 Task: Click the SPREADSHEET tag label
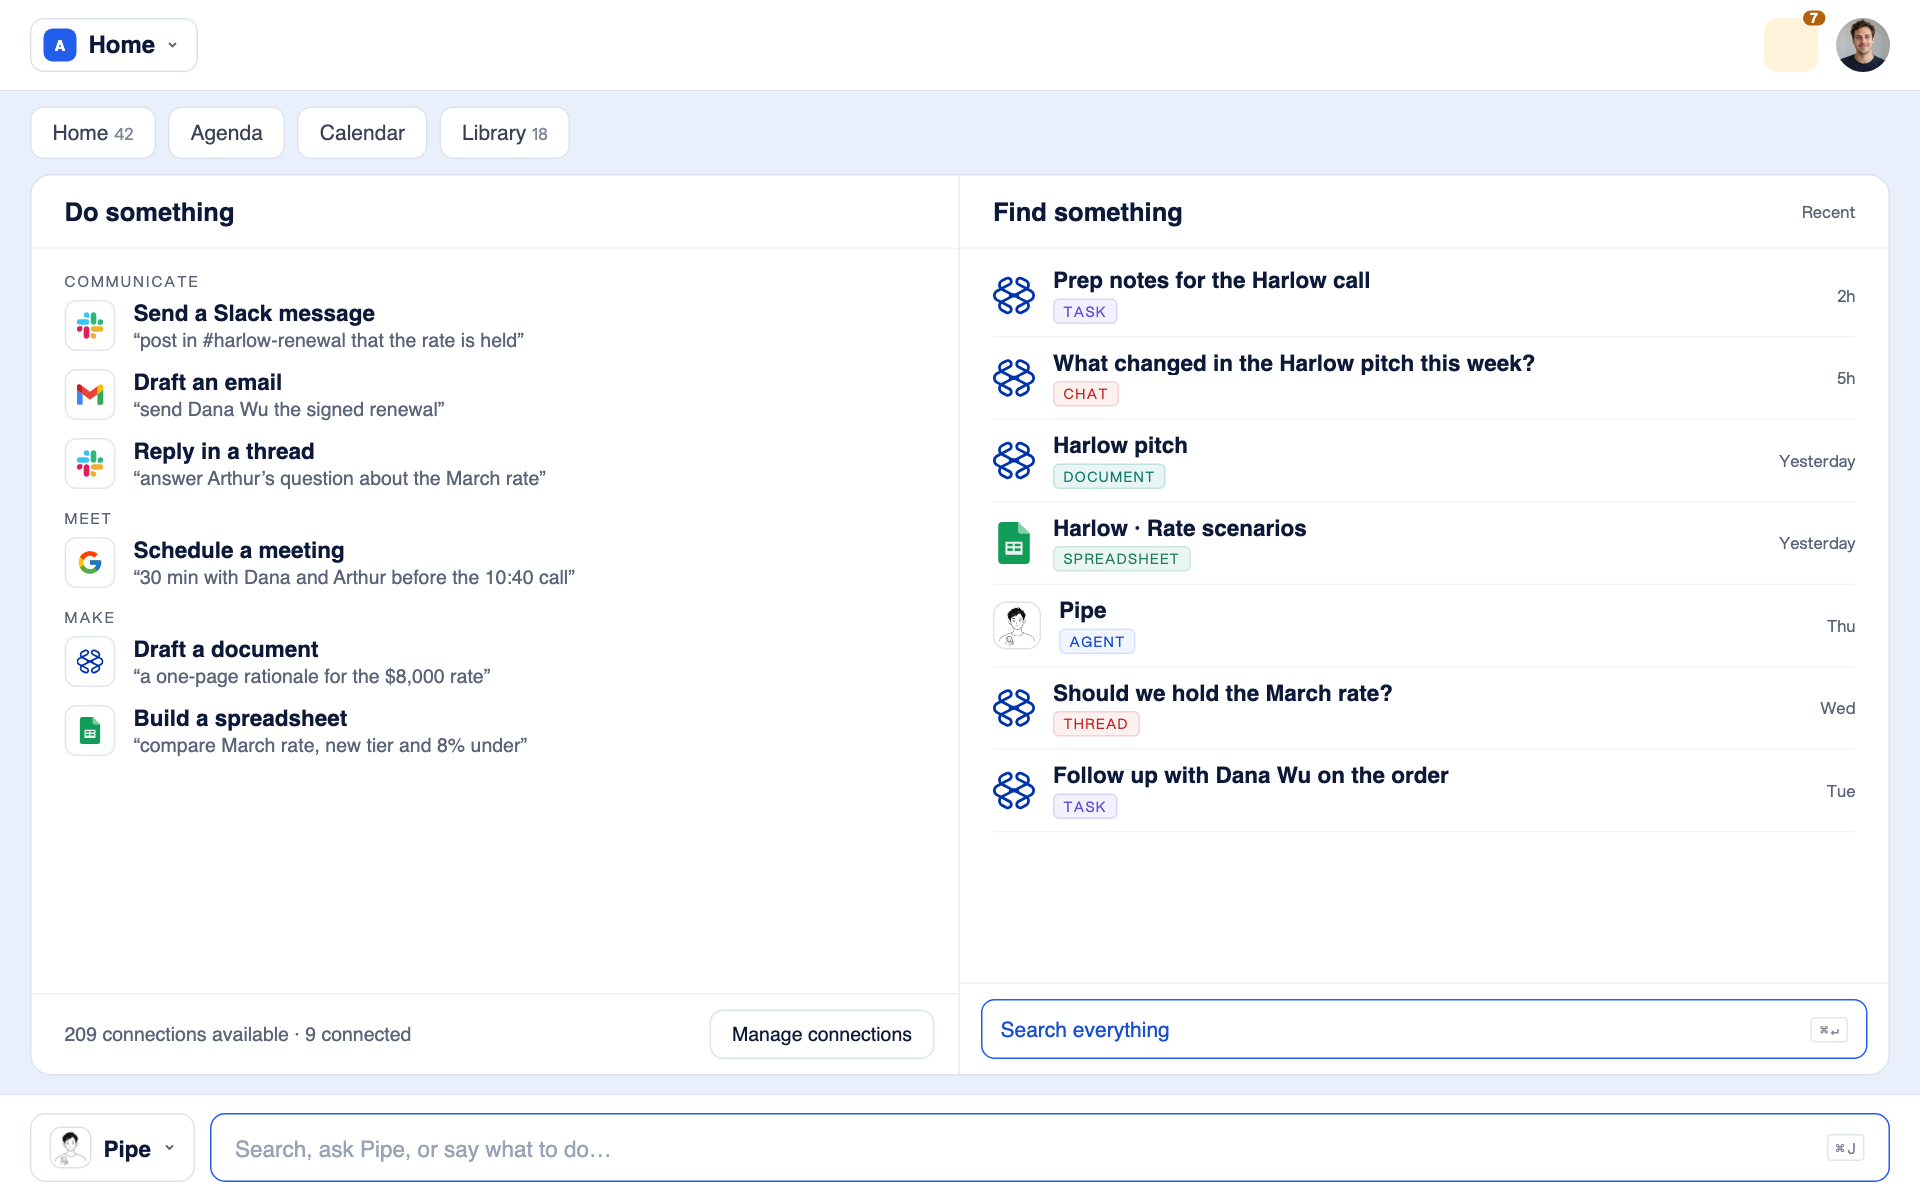coord(1121,559)
